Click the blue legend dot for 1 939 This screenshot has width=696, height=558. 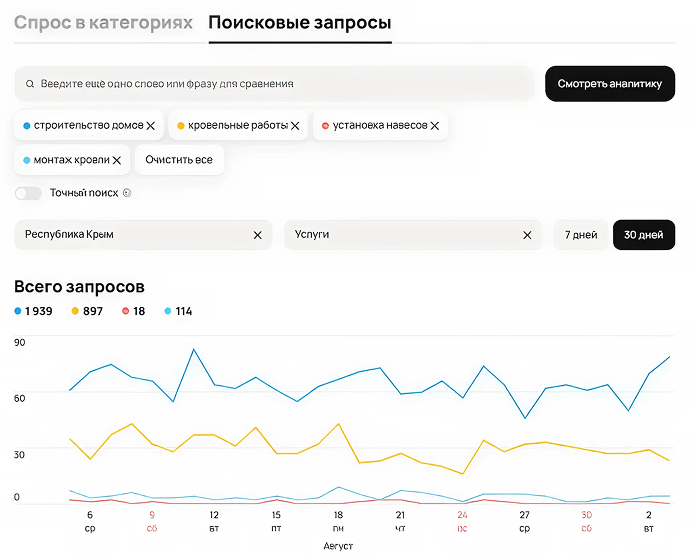(18, 311)
